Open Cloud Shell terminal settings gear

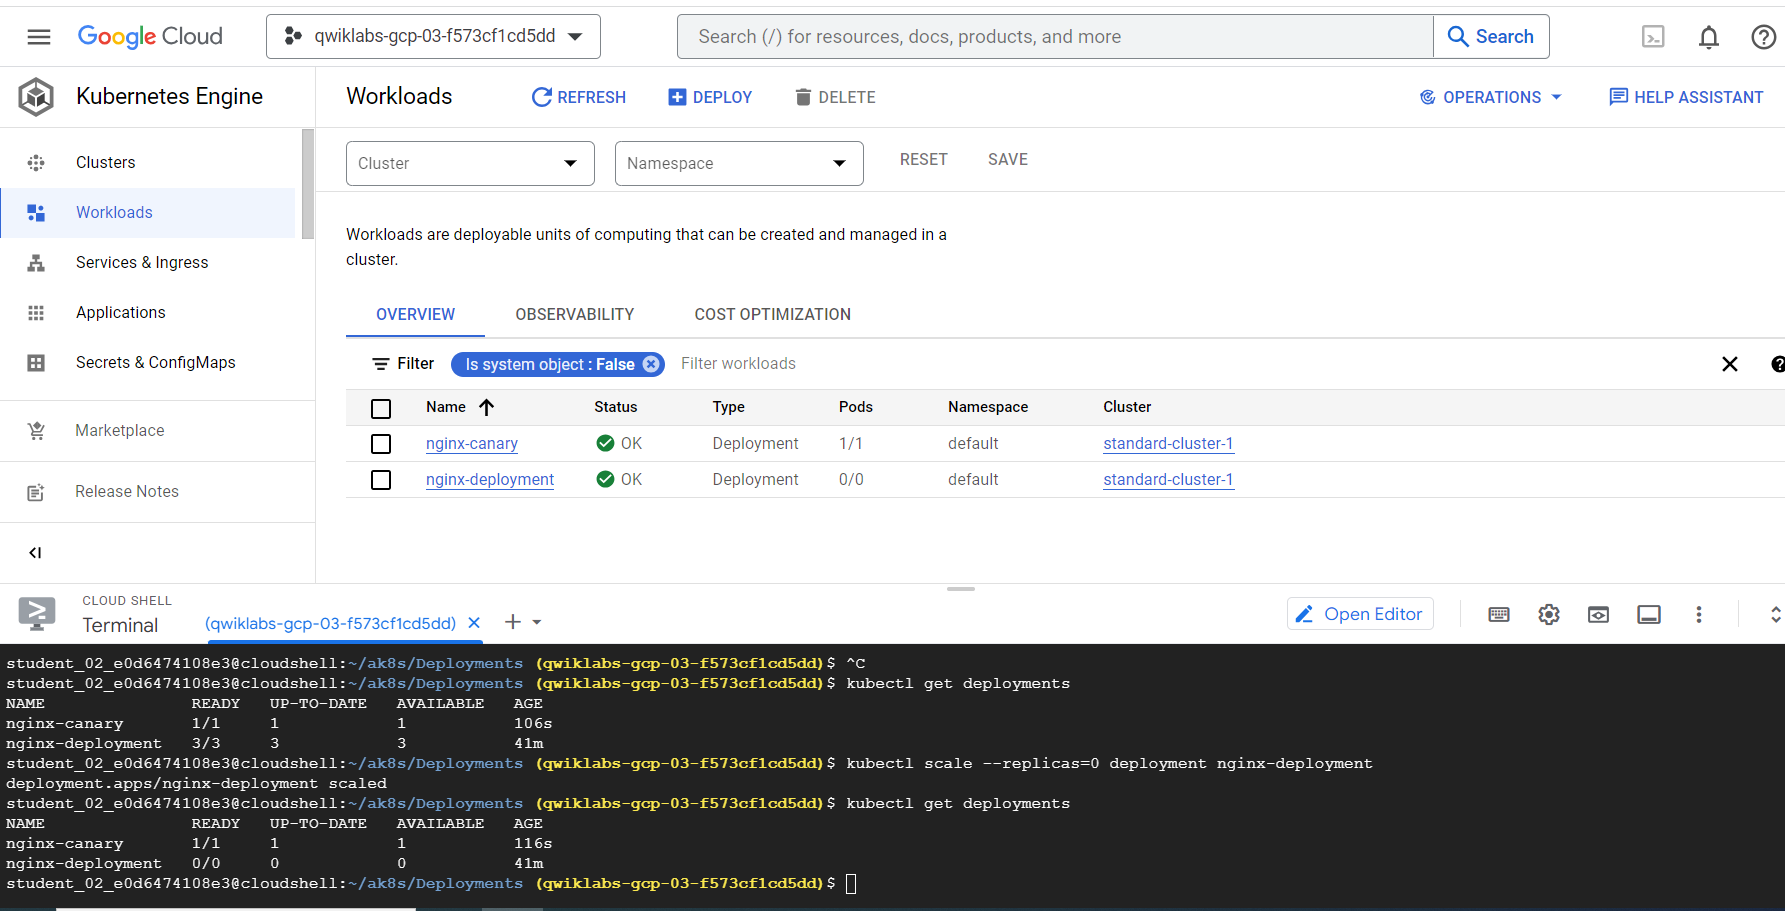(x=1549, y=614)
